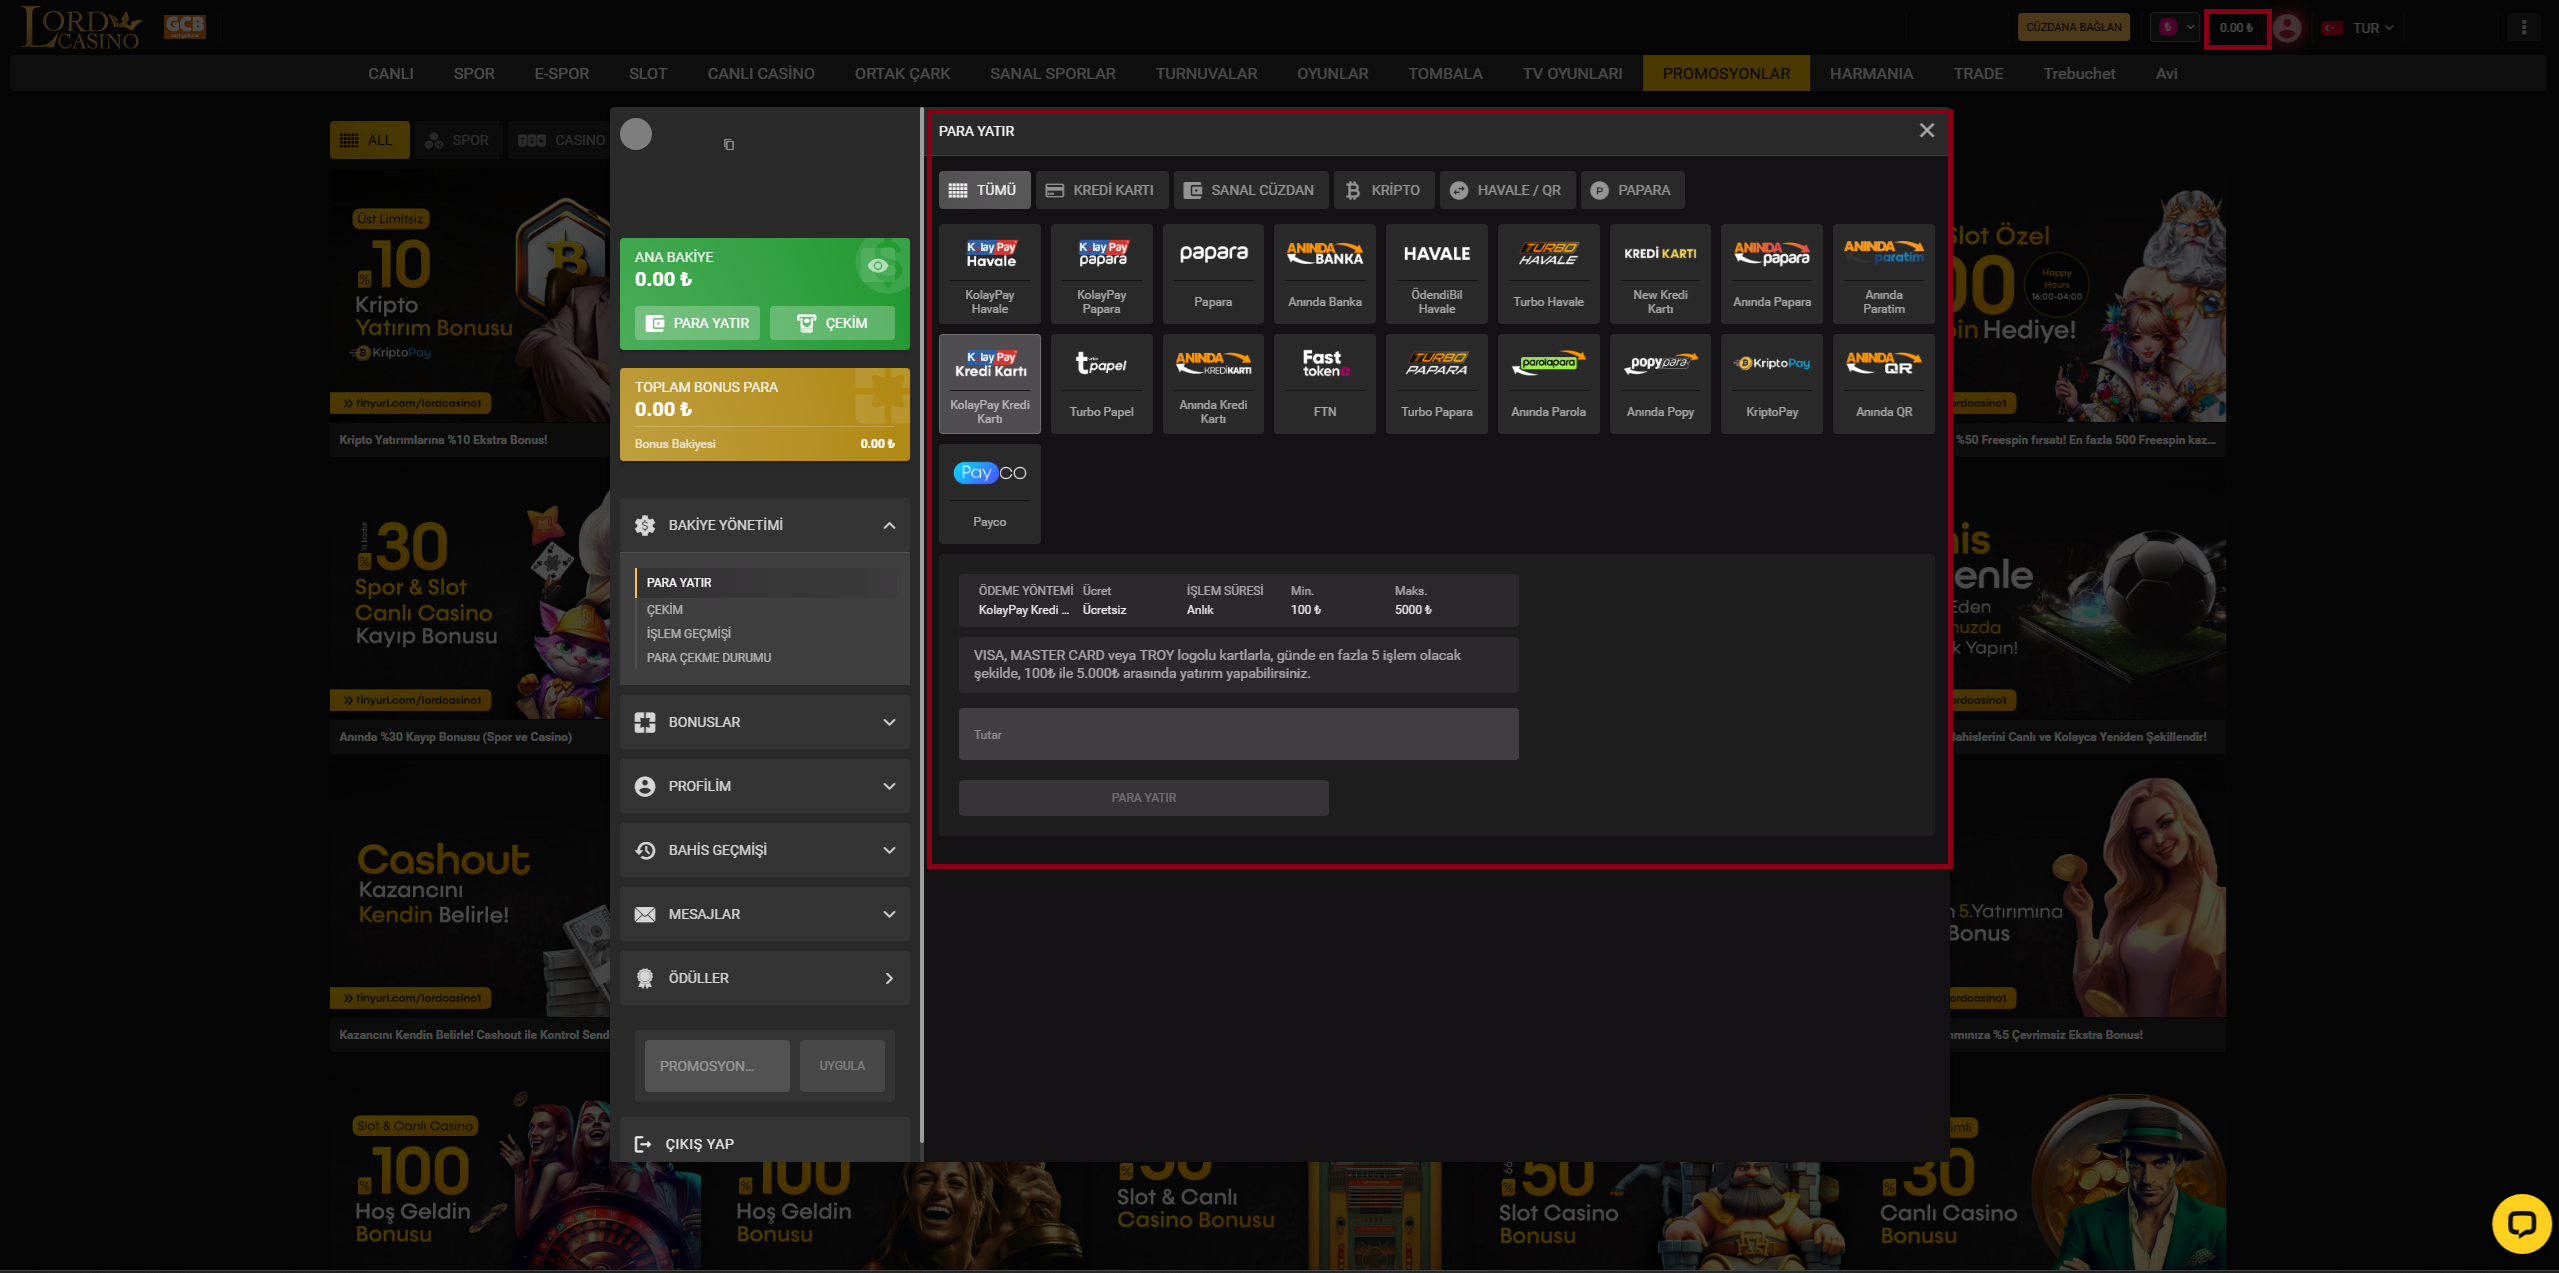Pick the Payco payment tile
Viewport: 2559px width, 1273px height.
[x=990, y=494]
